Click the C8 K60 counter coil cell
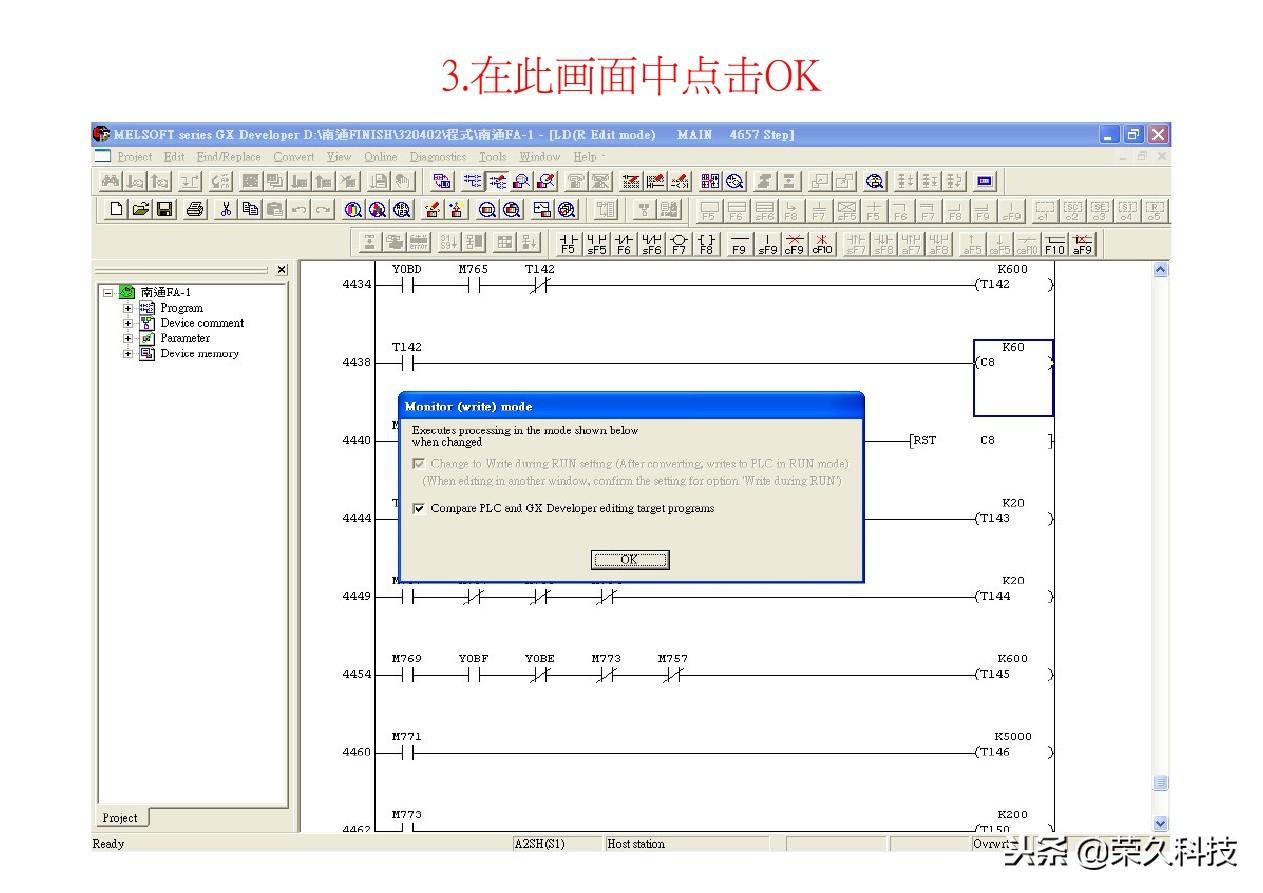 (x=1013, y=377)
